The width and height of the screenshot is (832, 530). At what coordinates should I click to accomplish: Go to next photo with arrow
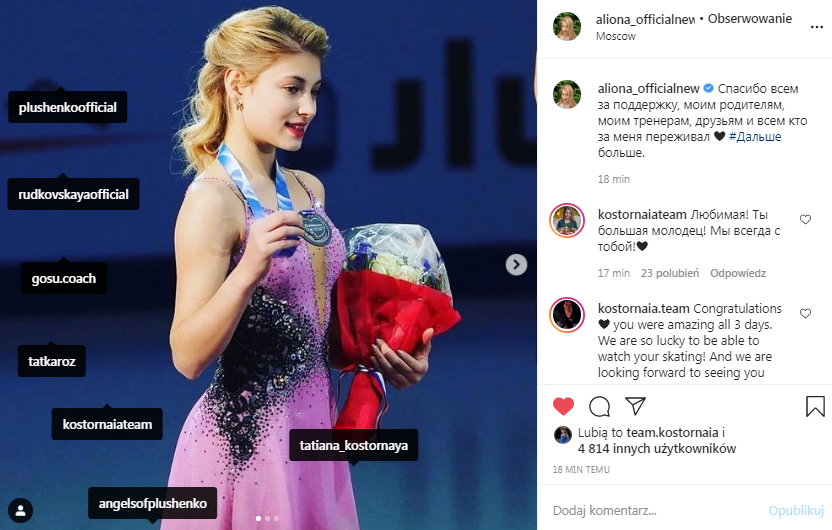pos(516,264)
